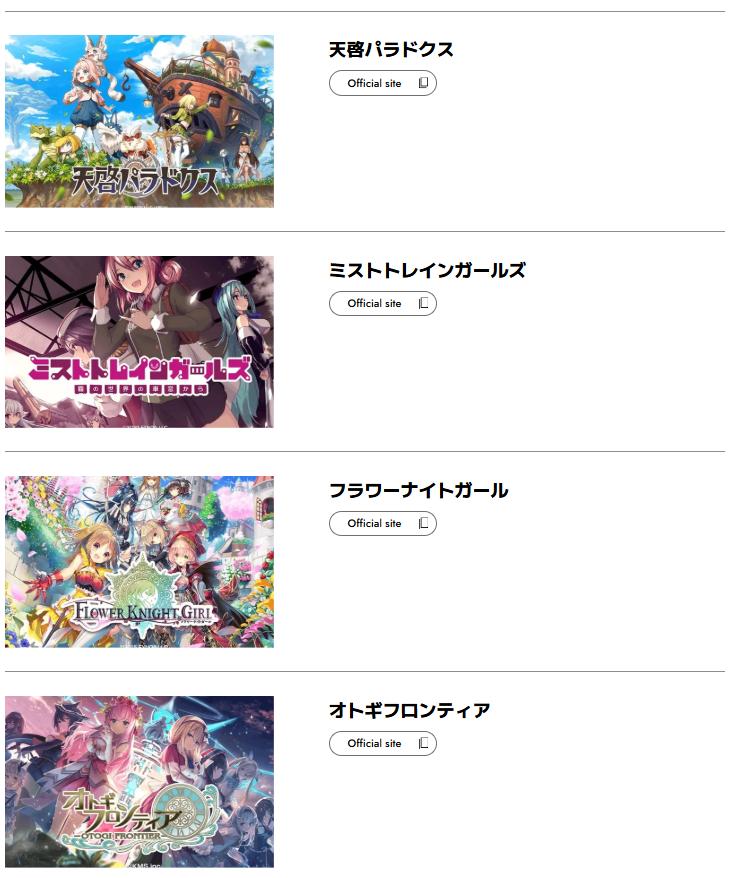Viewport: 734px width, 878px height.
Task: Open the ミストトレインガールズ banner artwork
Action: (x=139, y=342)
